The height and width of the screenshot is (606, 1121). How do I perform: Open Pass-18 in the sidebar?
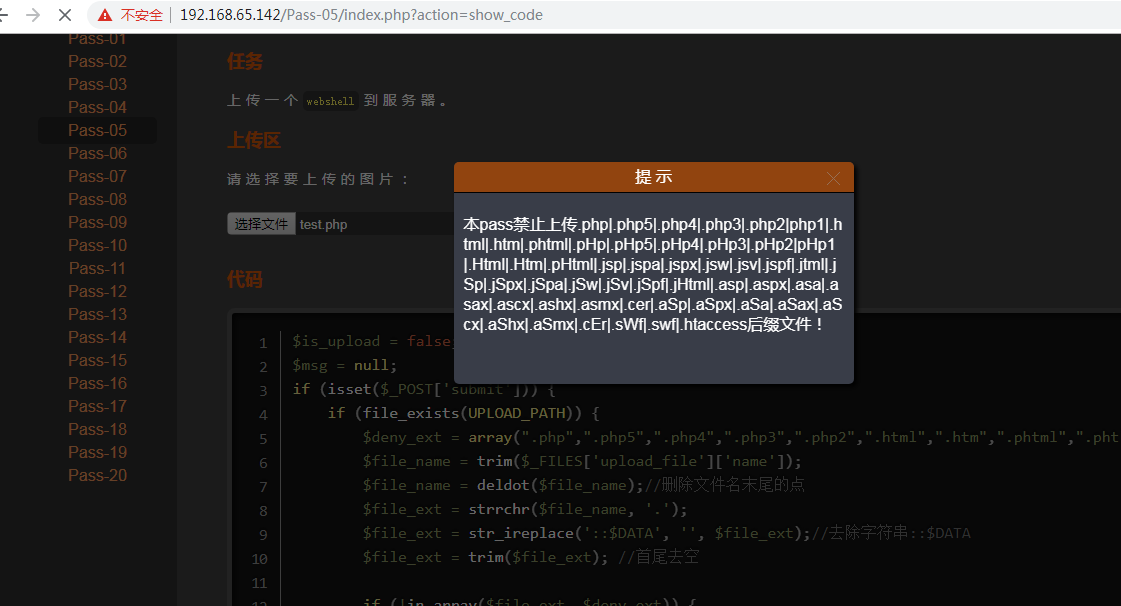click(97, 429)
